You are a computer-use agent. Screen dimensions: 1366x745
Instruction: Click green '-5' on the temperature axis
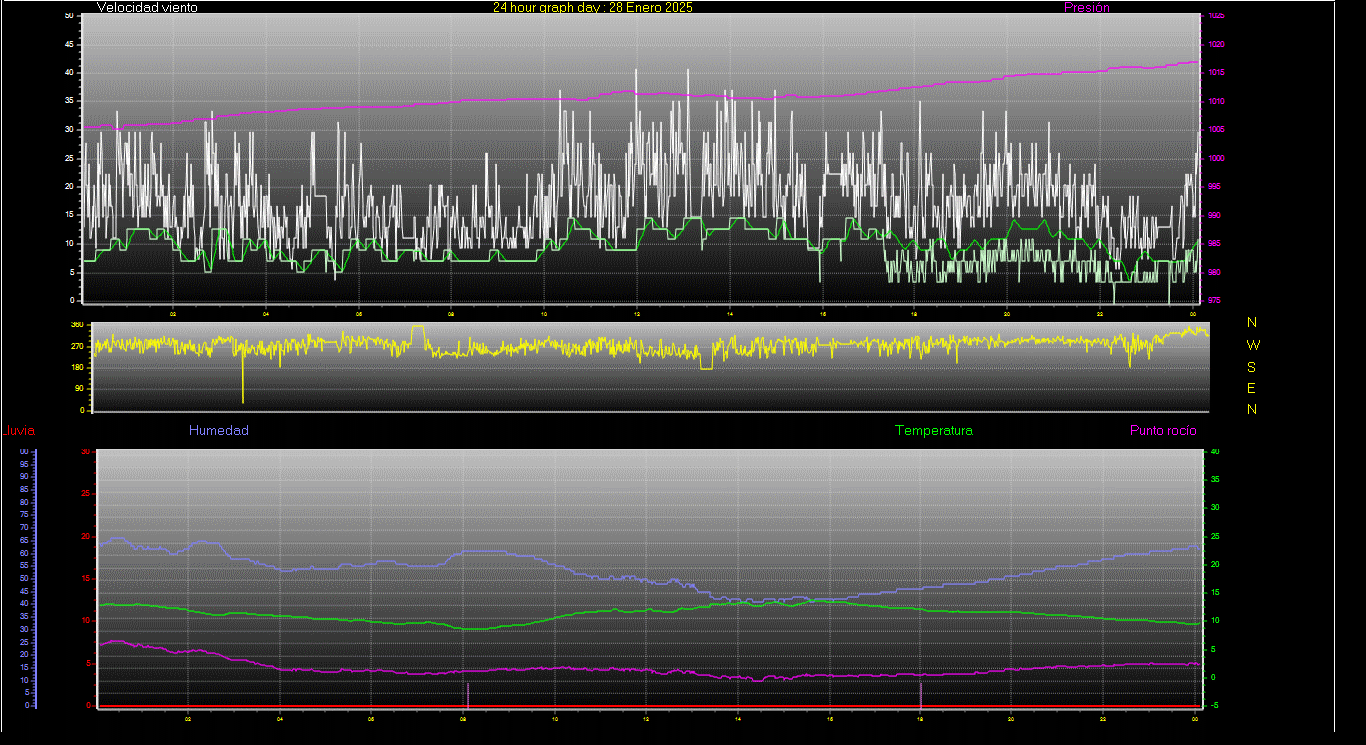[x=1214, y=705]
